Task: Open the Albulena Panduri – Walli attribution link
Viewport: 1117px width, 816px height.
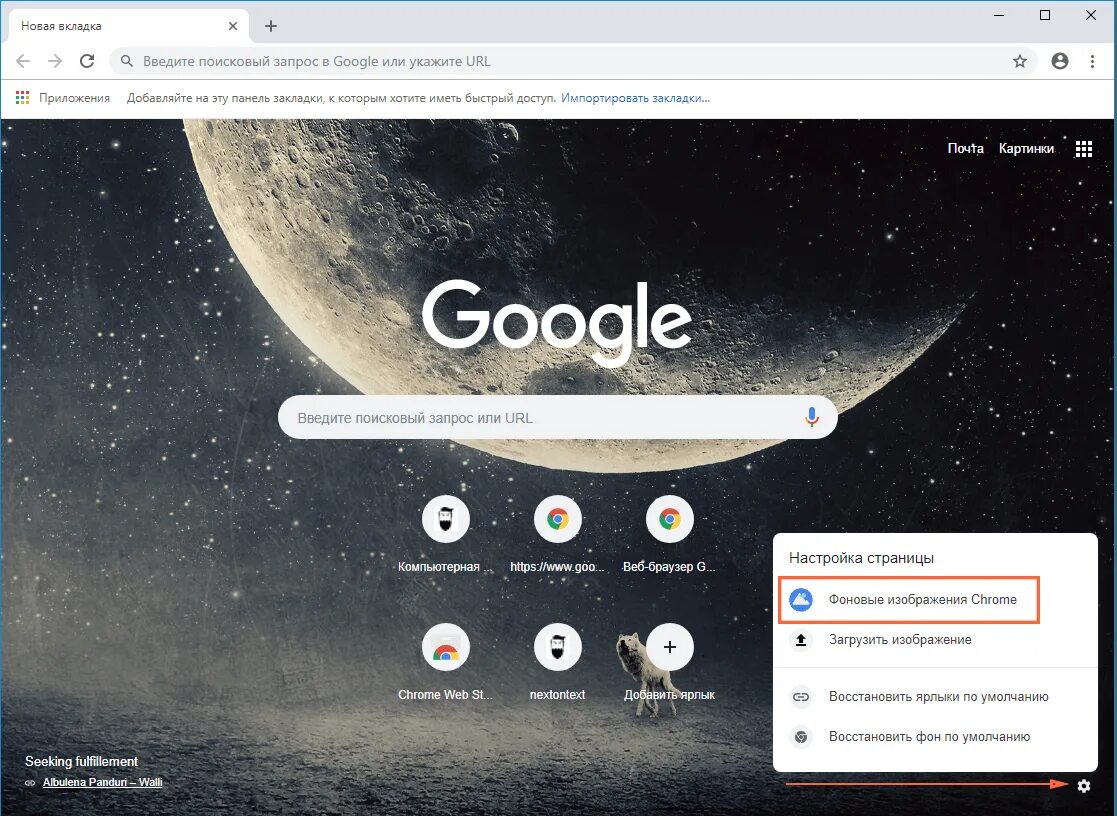Action: point(103,783)
